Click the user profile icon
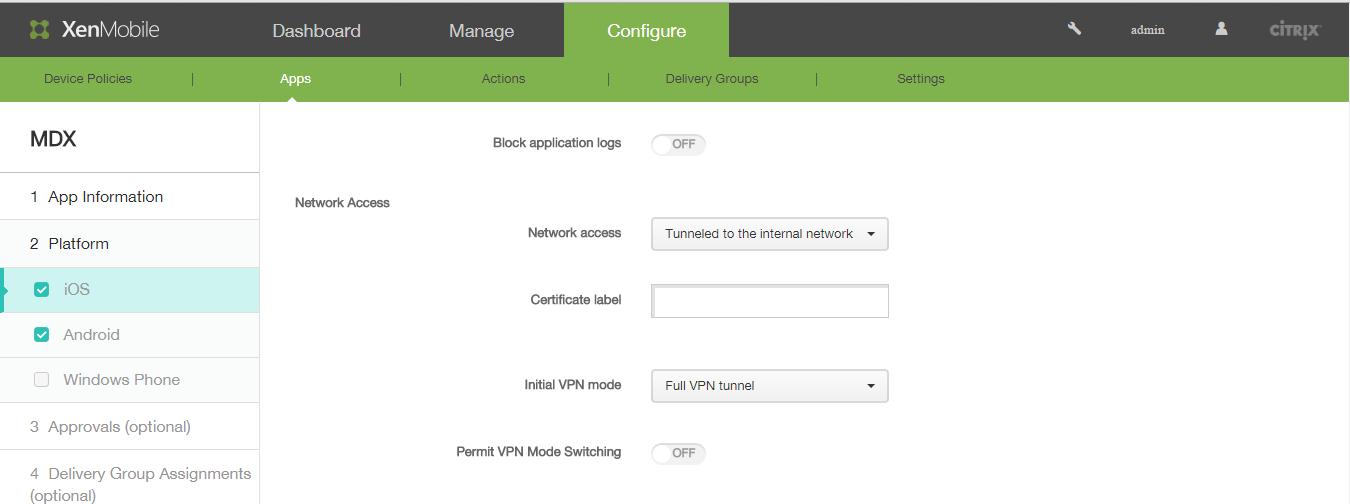This screenshot has width=1350, height=504. pyautogui.click(x=1221, y=29)
